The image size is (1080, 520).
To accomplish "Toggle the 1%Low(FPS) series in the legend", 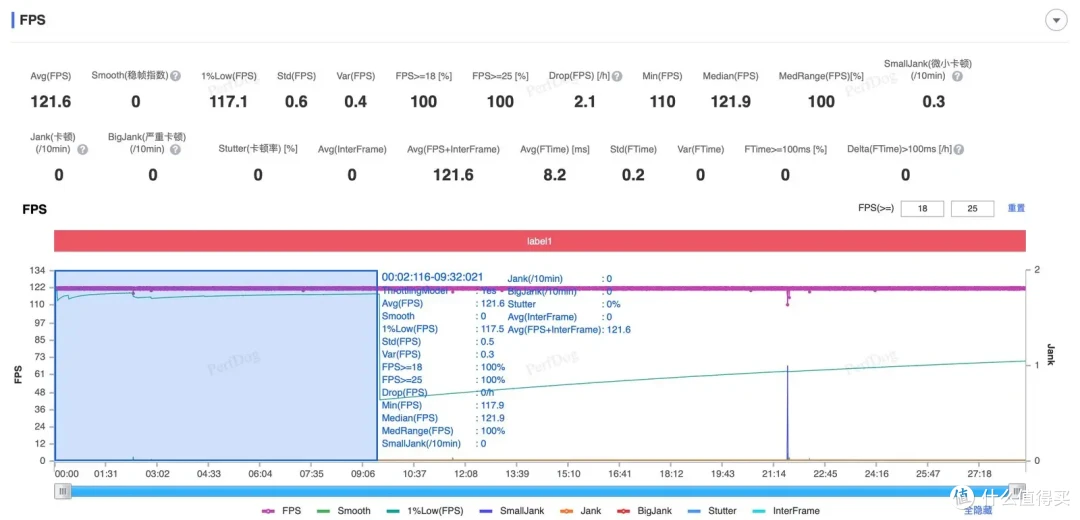I will (424, 511).
